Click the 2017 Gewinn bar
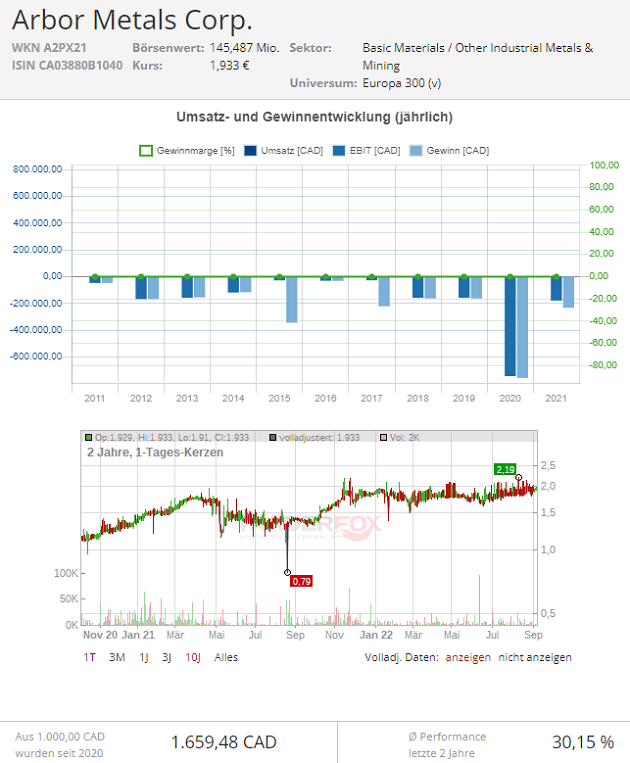Screen dimensions: 630x763 [x=384, y=291]
